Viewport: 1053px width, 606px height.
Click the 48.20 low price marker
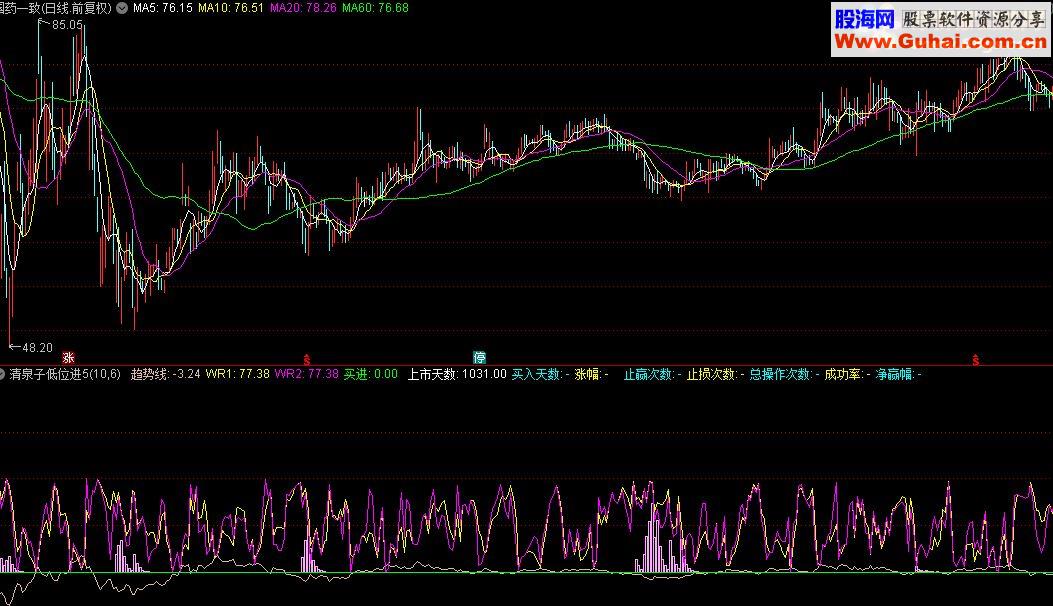(37, 347)
